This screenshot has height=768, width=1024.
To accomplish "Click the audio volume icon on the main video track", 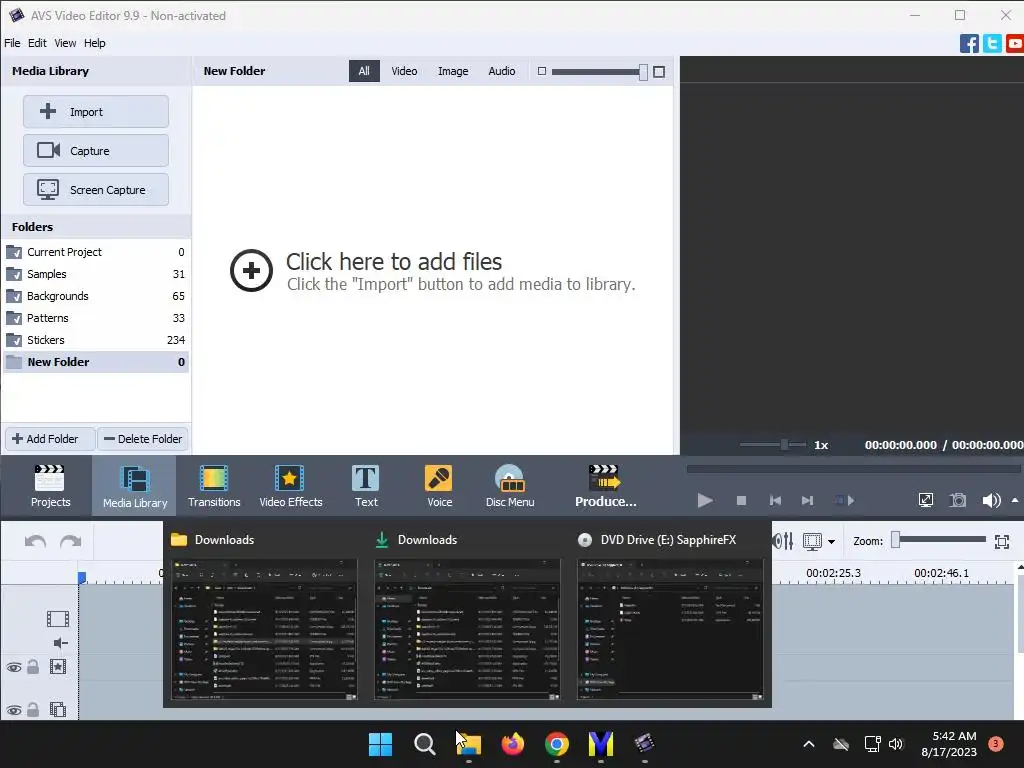I will 60,643.
